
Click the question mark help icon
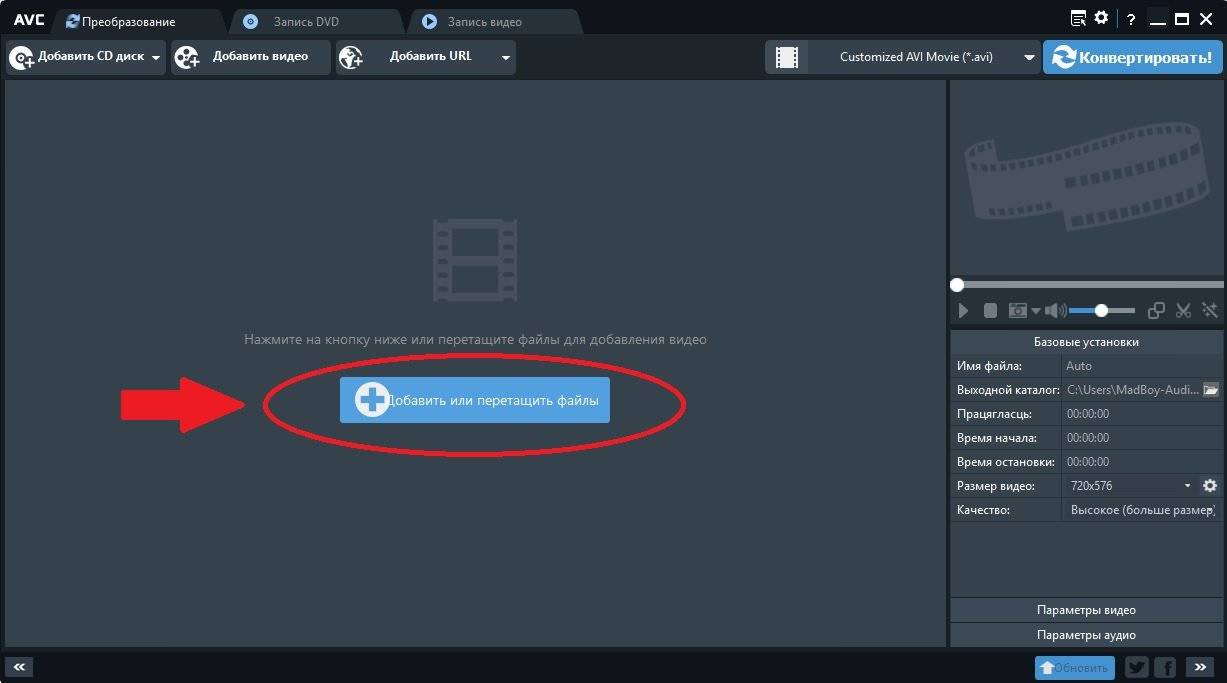point(1131,19)
